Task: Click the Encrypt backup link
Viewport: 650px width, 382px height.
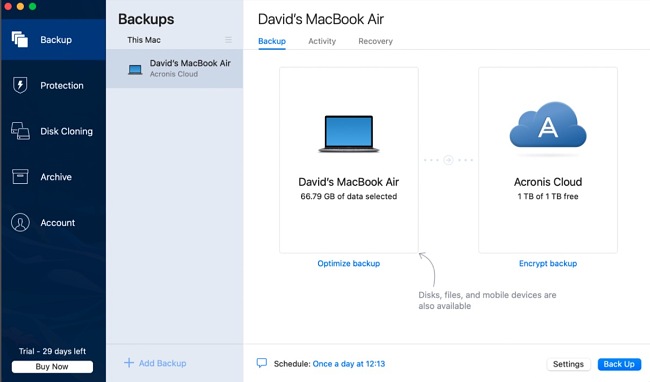Action: tap(548, 264)
